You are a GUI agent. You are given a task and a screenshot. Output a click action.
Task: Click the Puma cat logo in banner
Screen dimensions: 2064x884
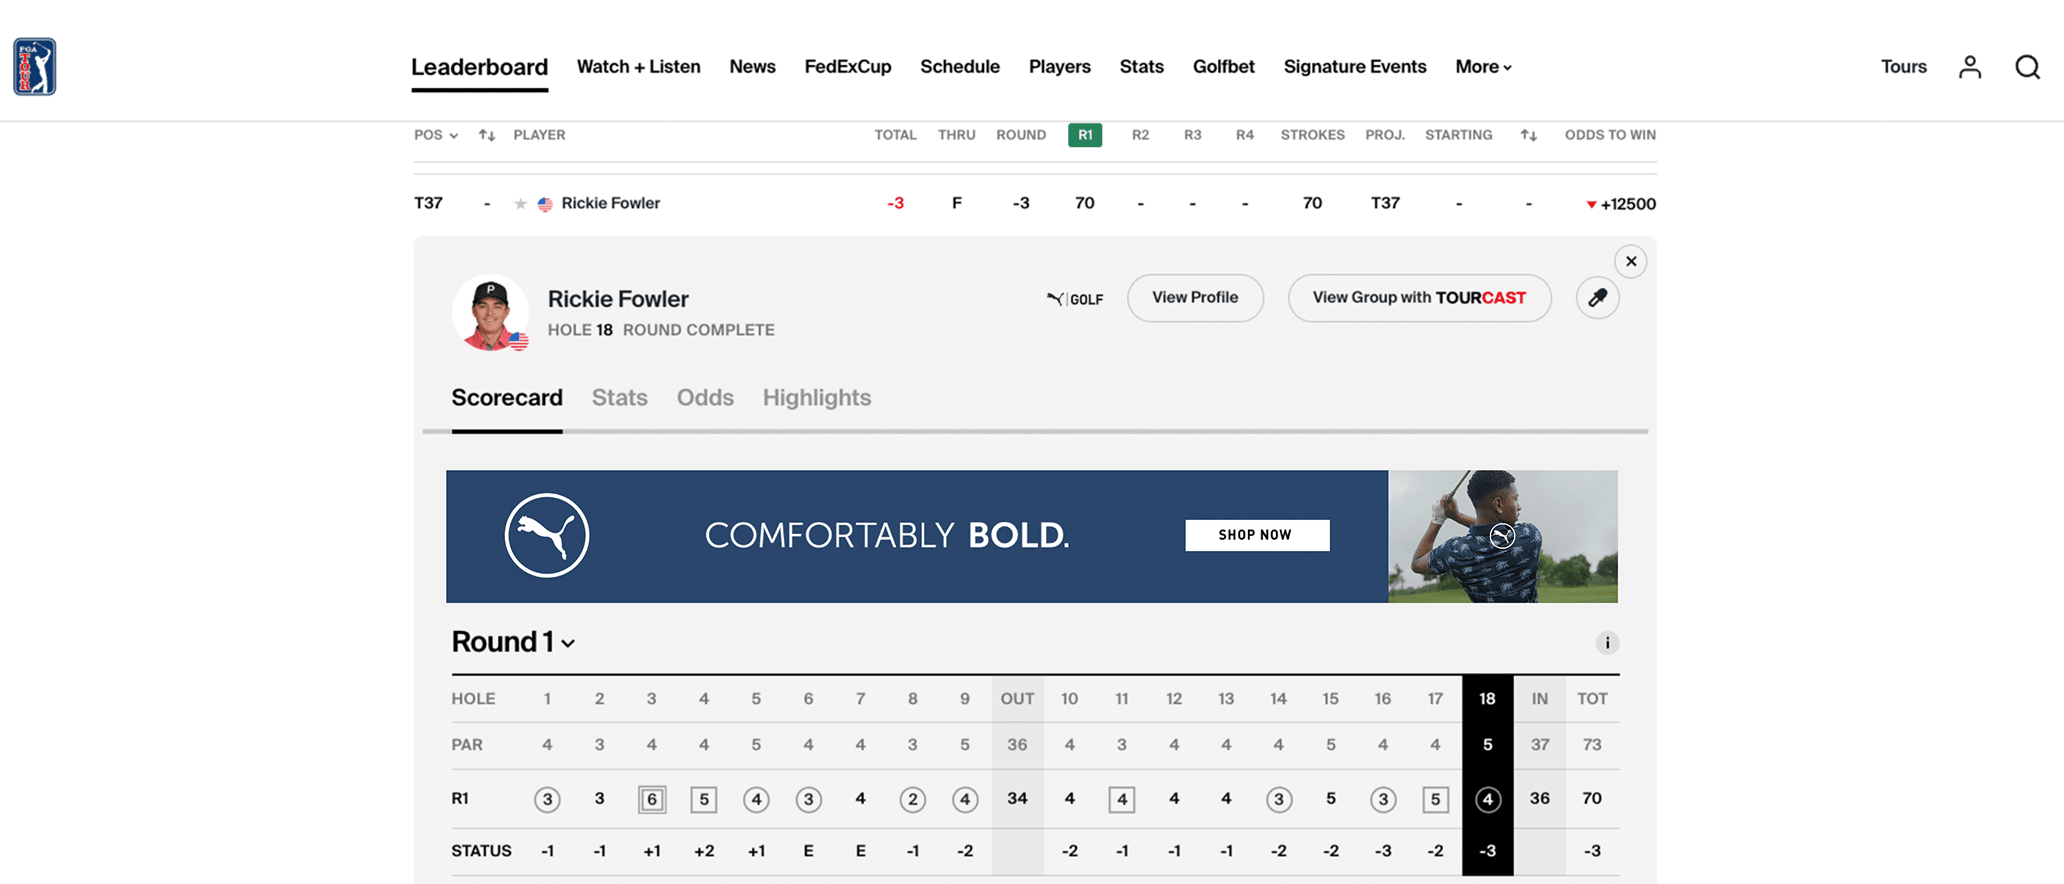(547, 535)
